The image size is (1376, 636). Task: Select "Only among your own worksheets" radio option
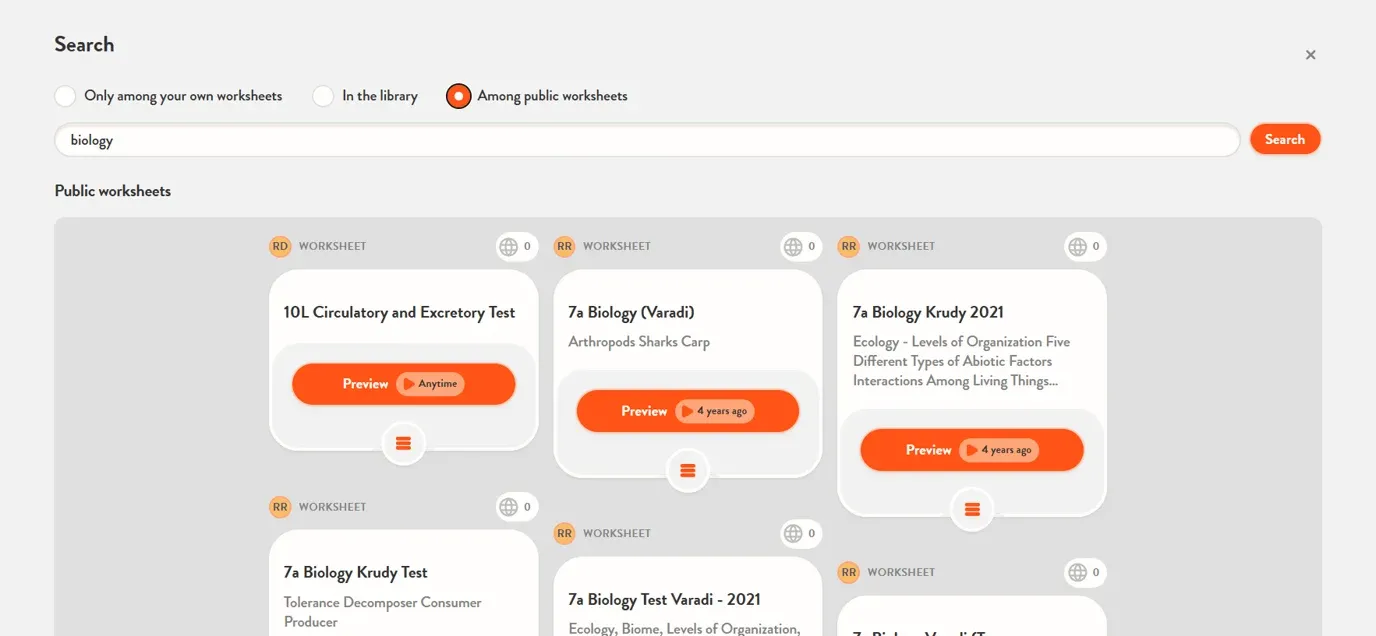pyautogui.click(x=65, y=96)
